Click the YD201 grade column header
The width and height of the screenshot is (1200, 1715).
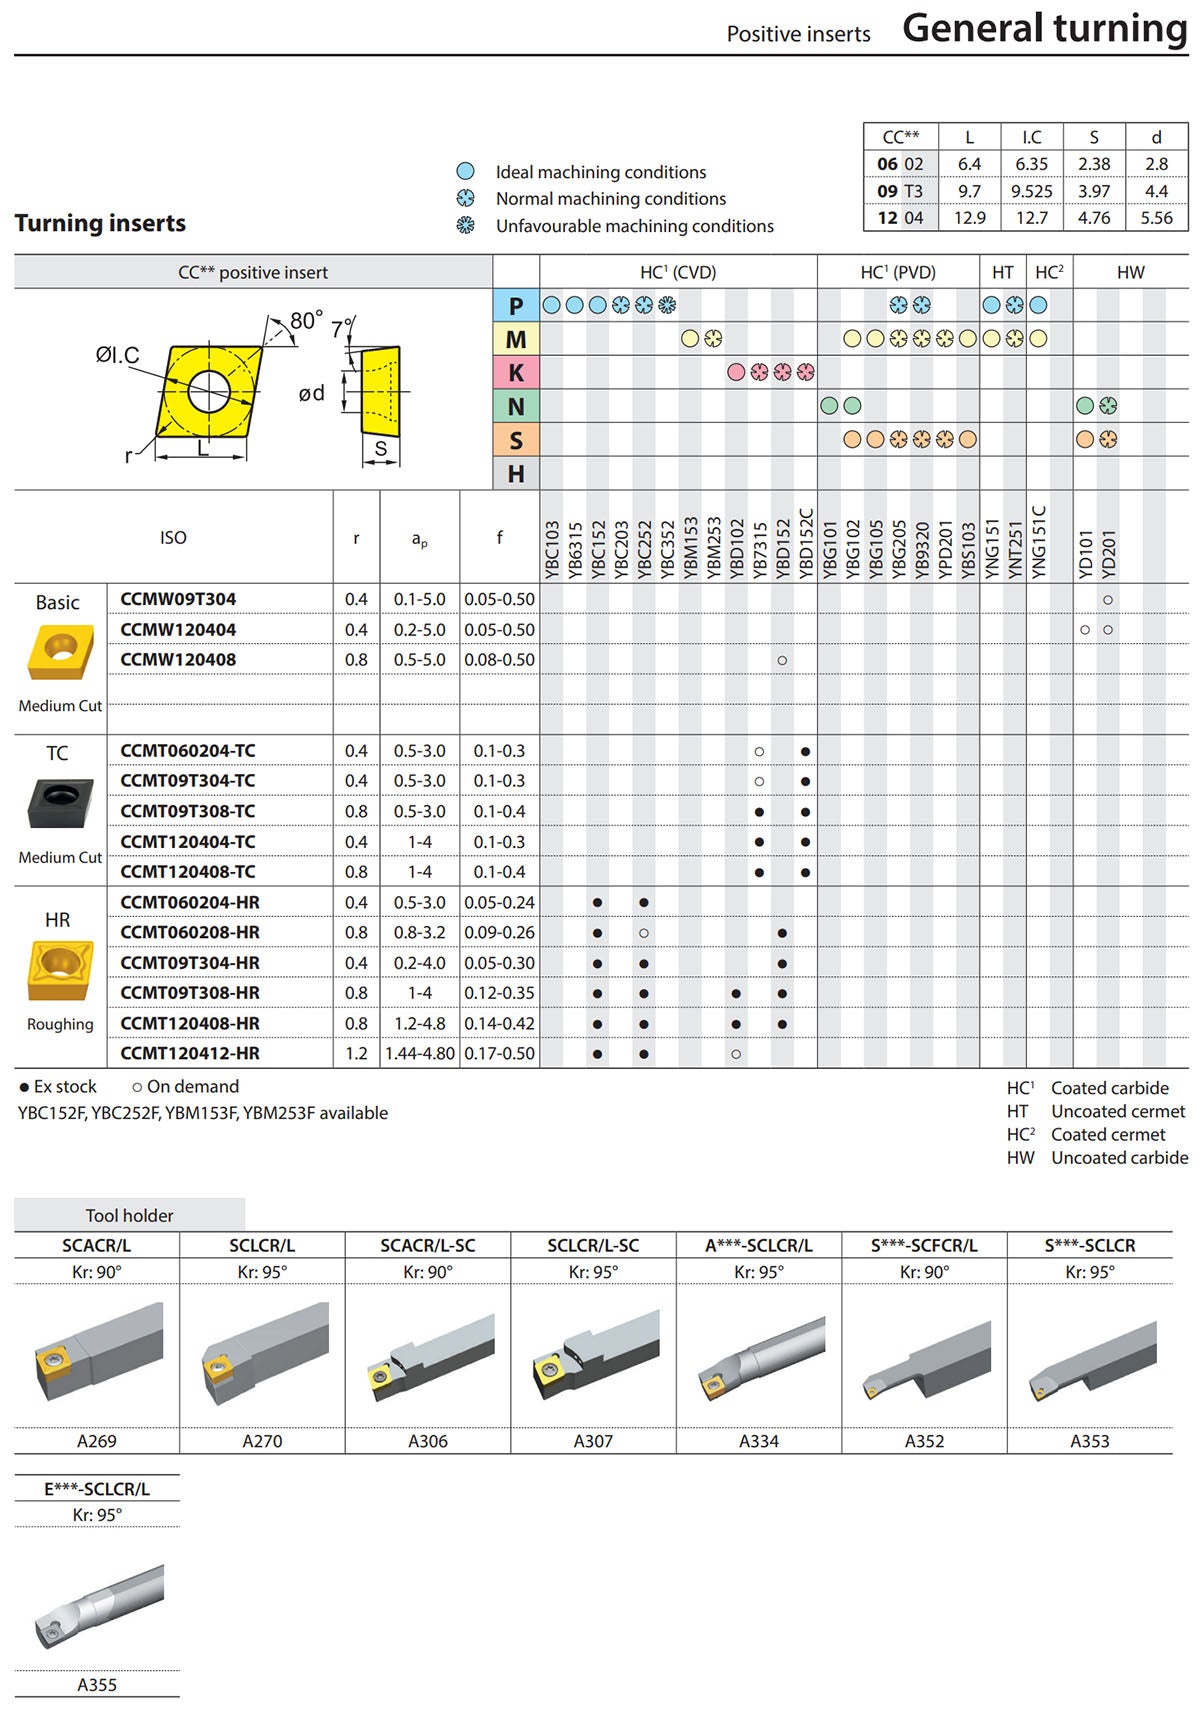(1108, 553)
